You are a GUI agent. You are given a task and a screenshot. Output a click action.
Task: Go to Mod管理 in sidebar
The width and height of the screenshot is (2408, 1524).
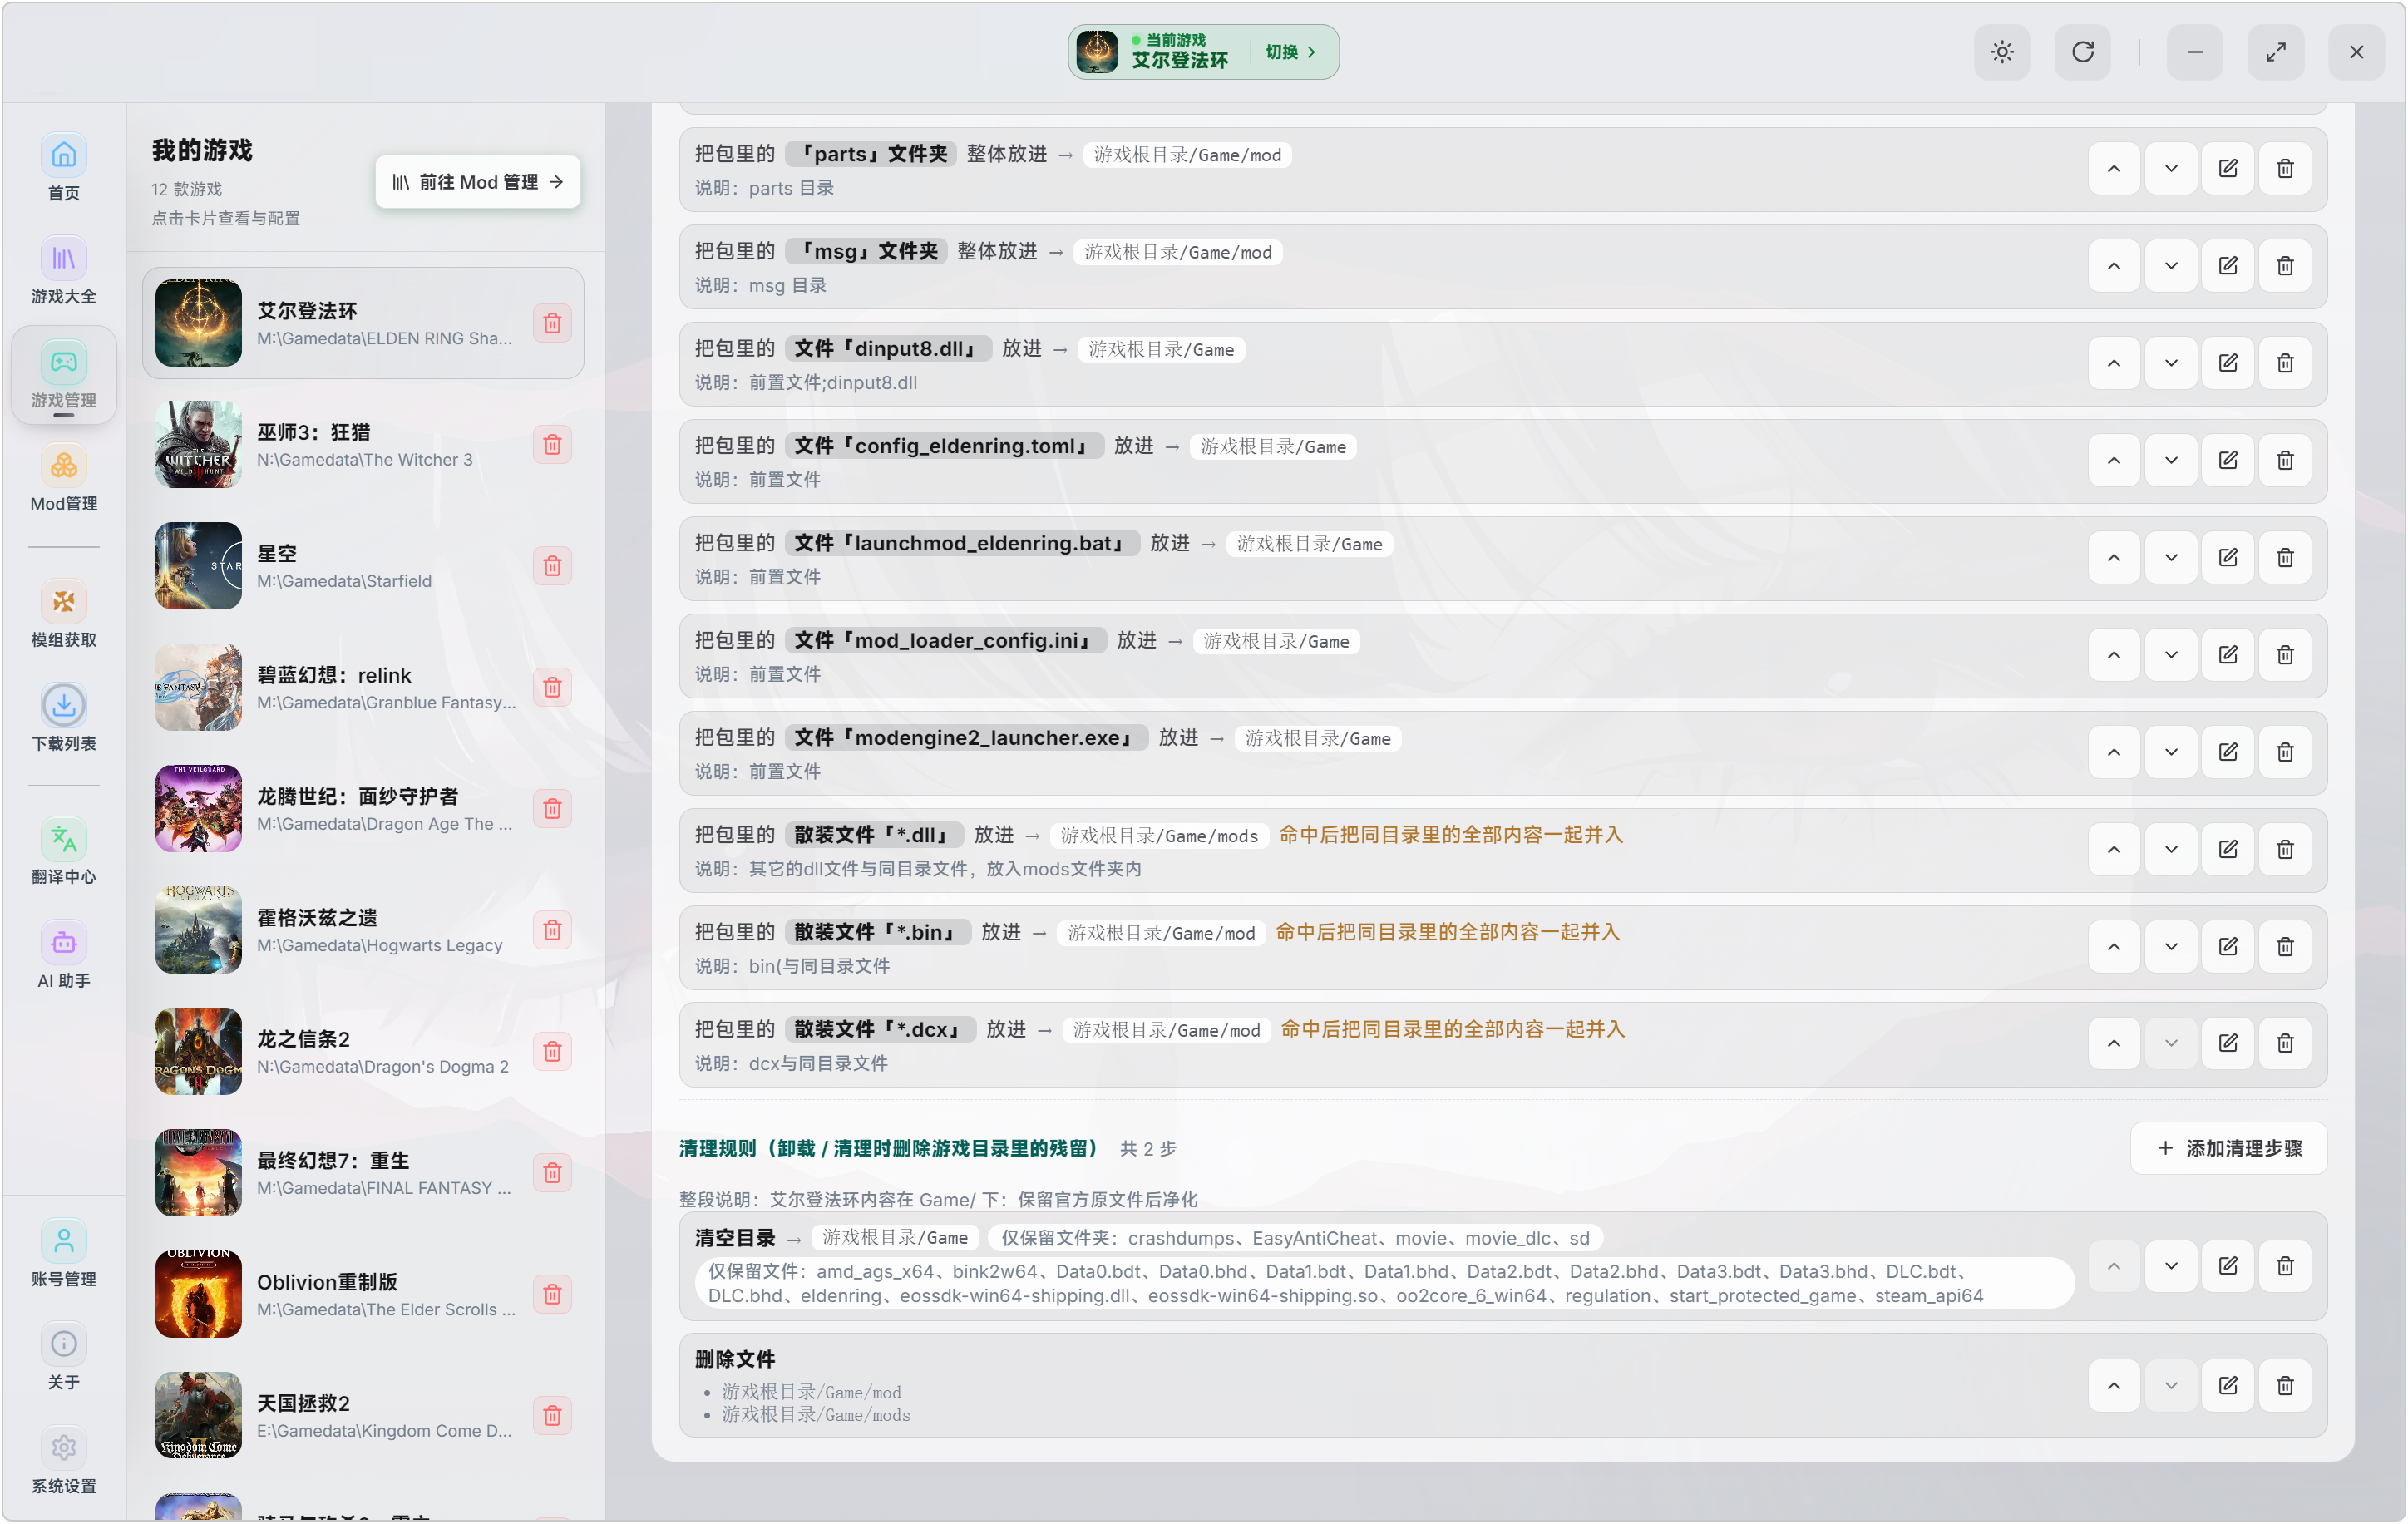tap(64, 478)
